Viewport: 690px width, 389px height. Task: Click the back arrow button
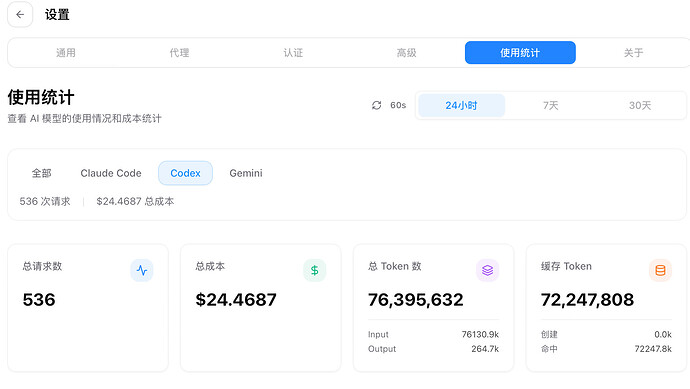coord(20,15)
